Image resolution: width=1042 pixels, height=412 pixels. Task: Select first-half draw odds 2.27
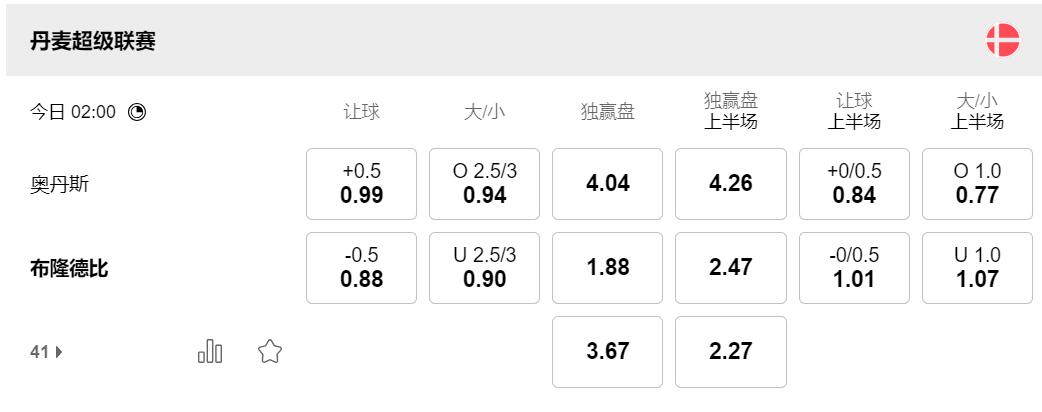click(x=730, y=352)
